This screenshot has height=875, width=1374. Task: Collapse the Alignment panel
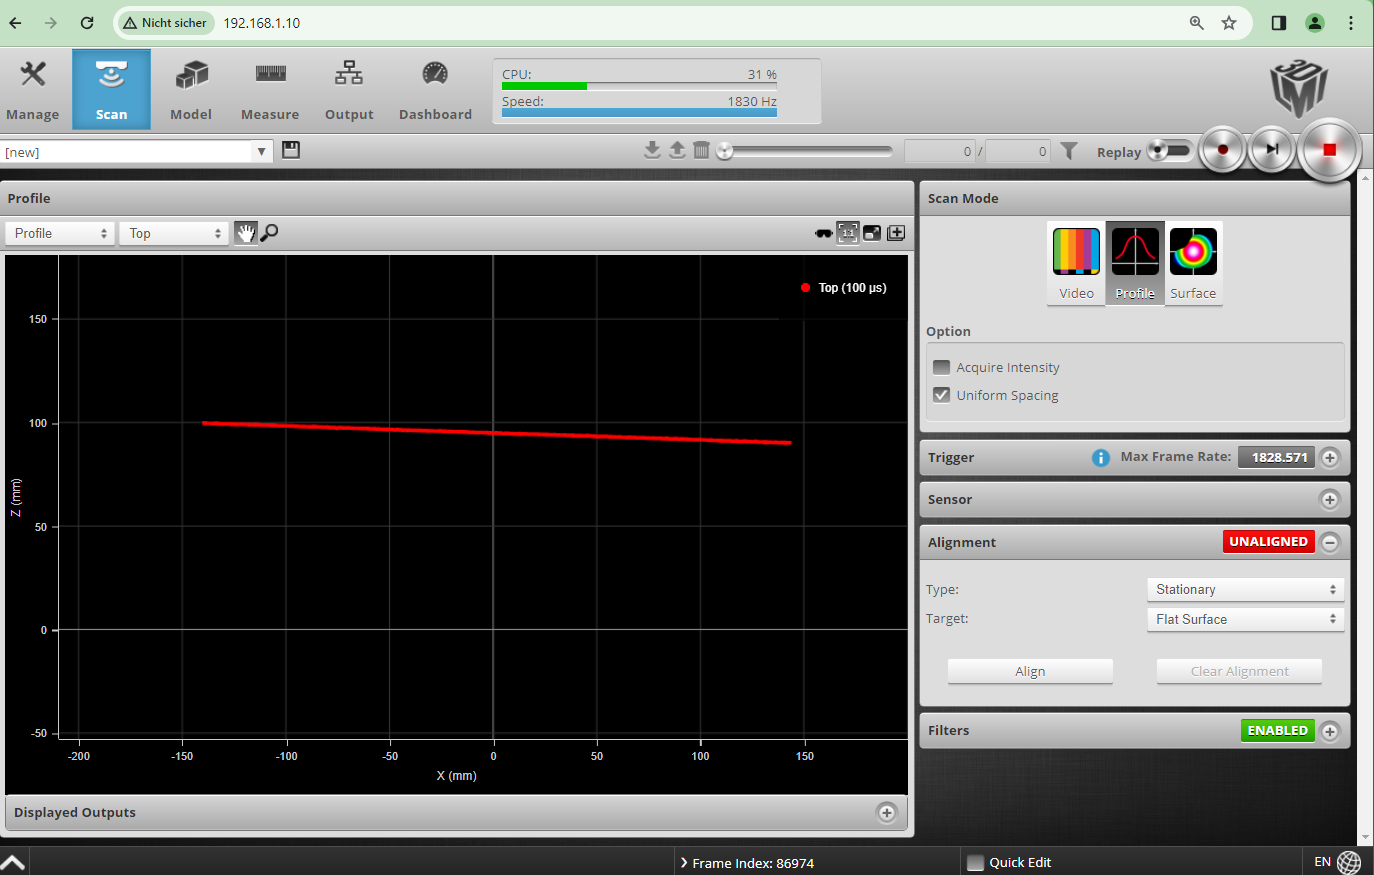click(x=1330, y=542)
